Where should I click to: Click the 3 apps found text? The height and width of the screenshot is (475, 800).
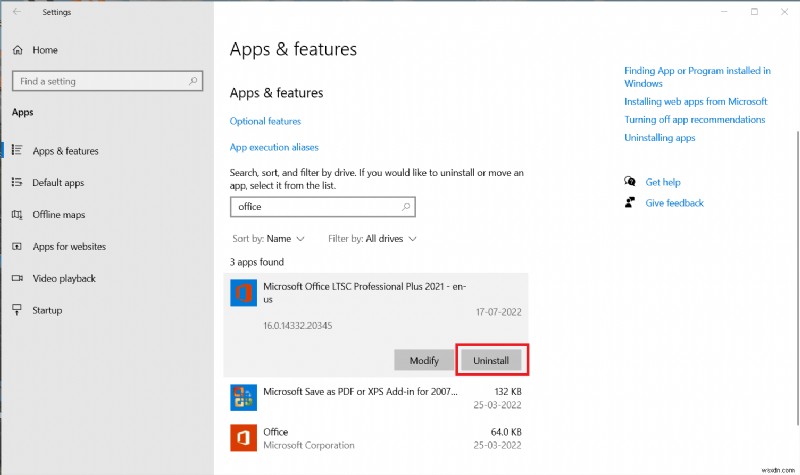[x=257, y=262]
